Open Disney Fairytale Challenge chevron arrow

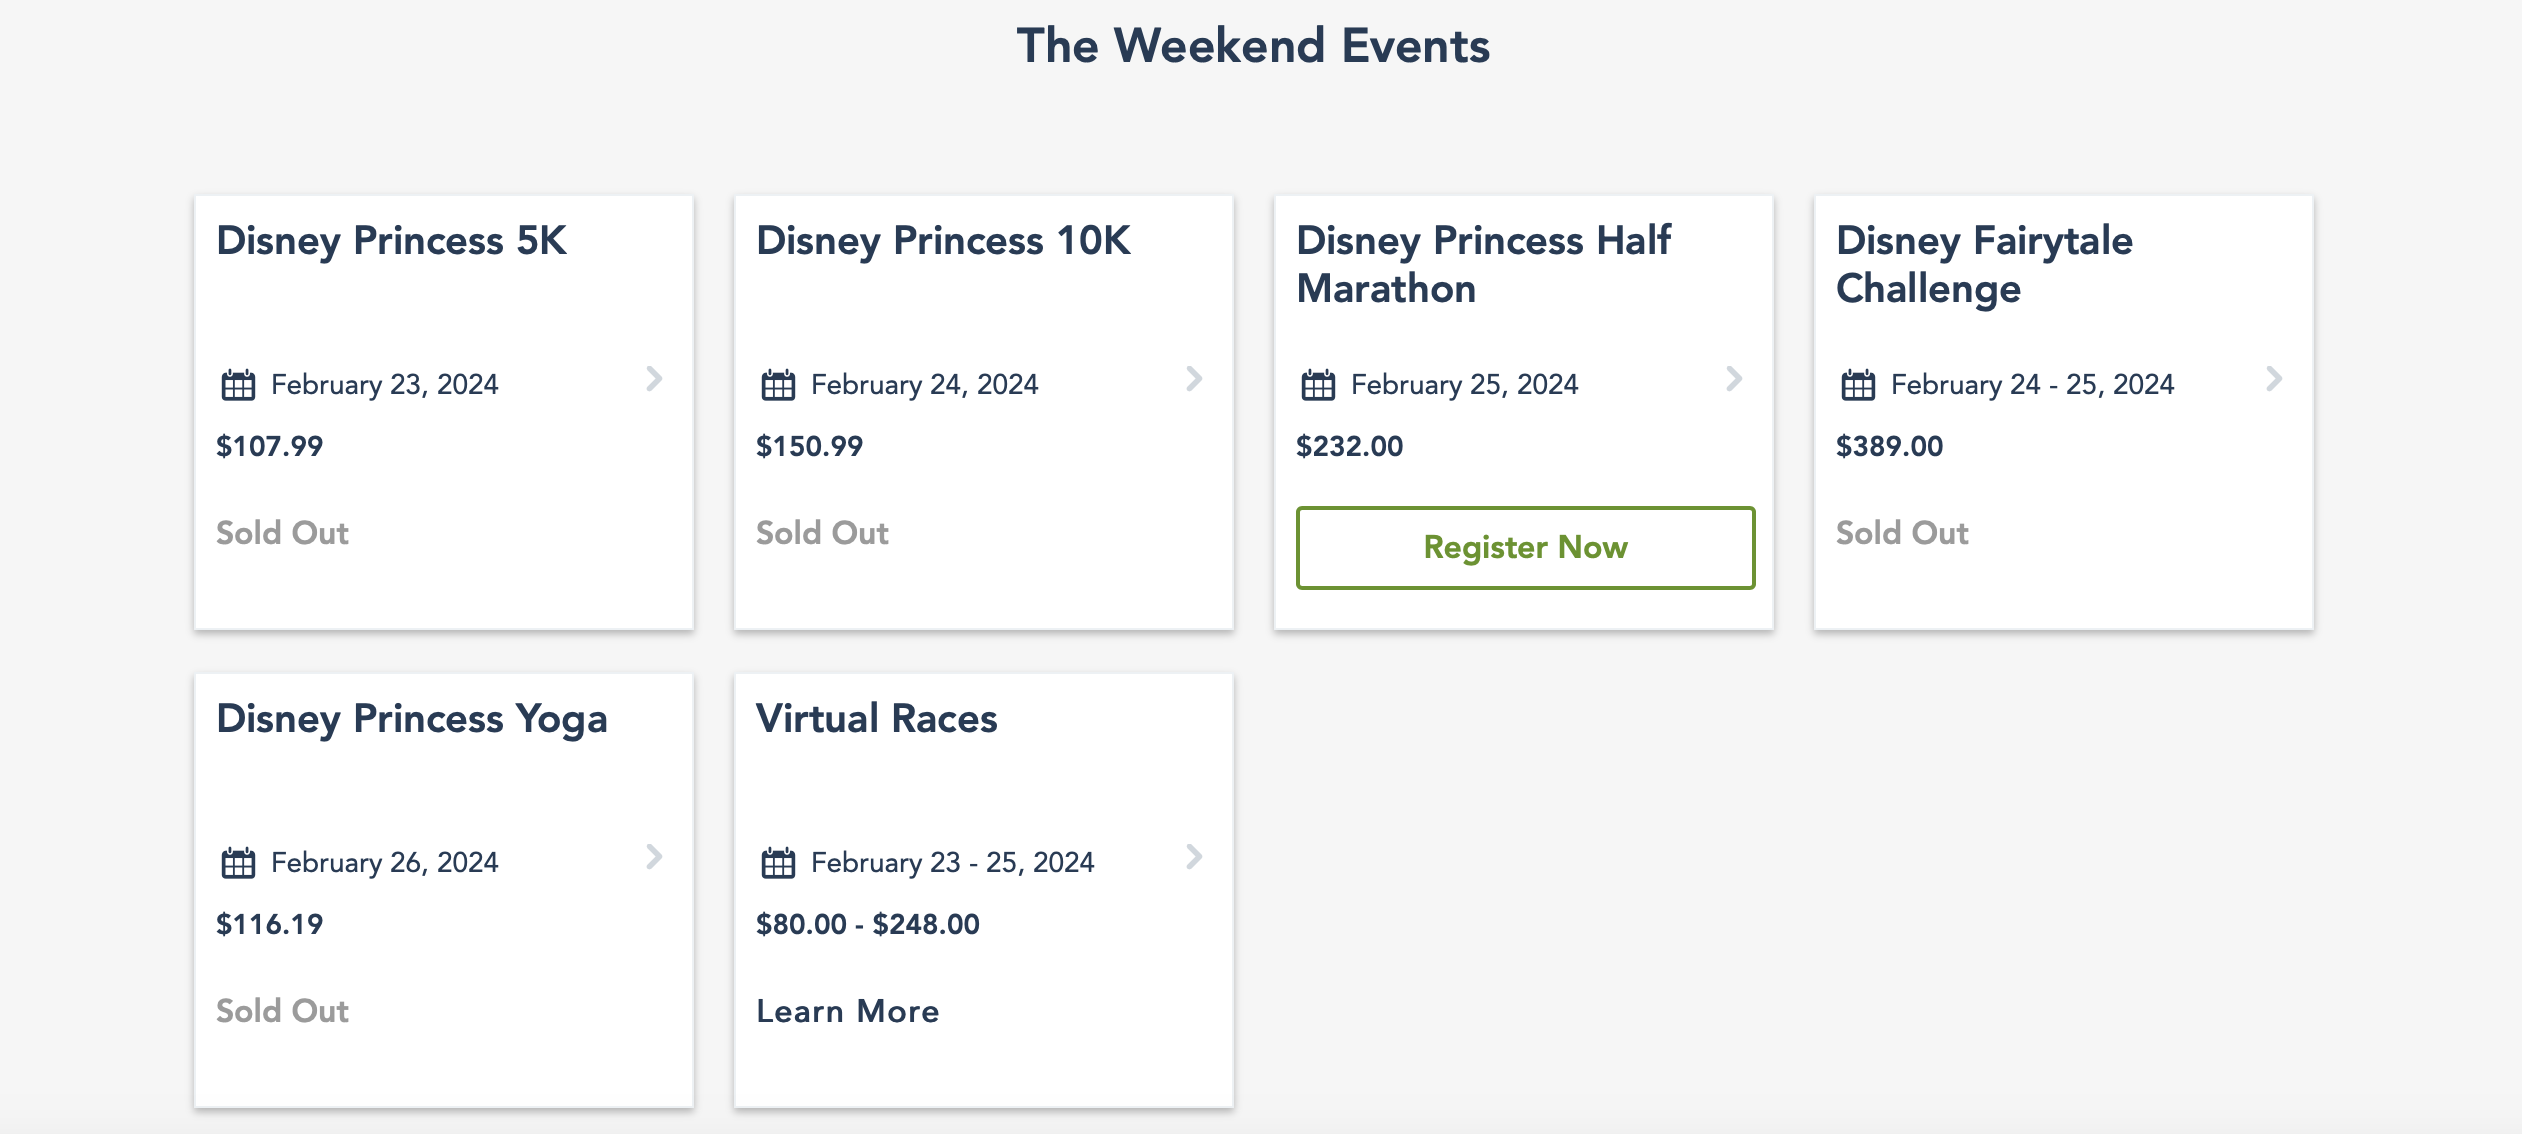(x=2274, y=379)
